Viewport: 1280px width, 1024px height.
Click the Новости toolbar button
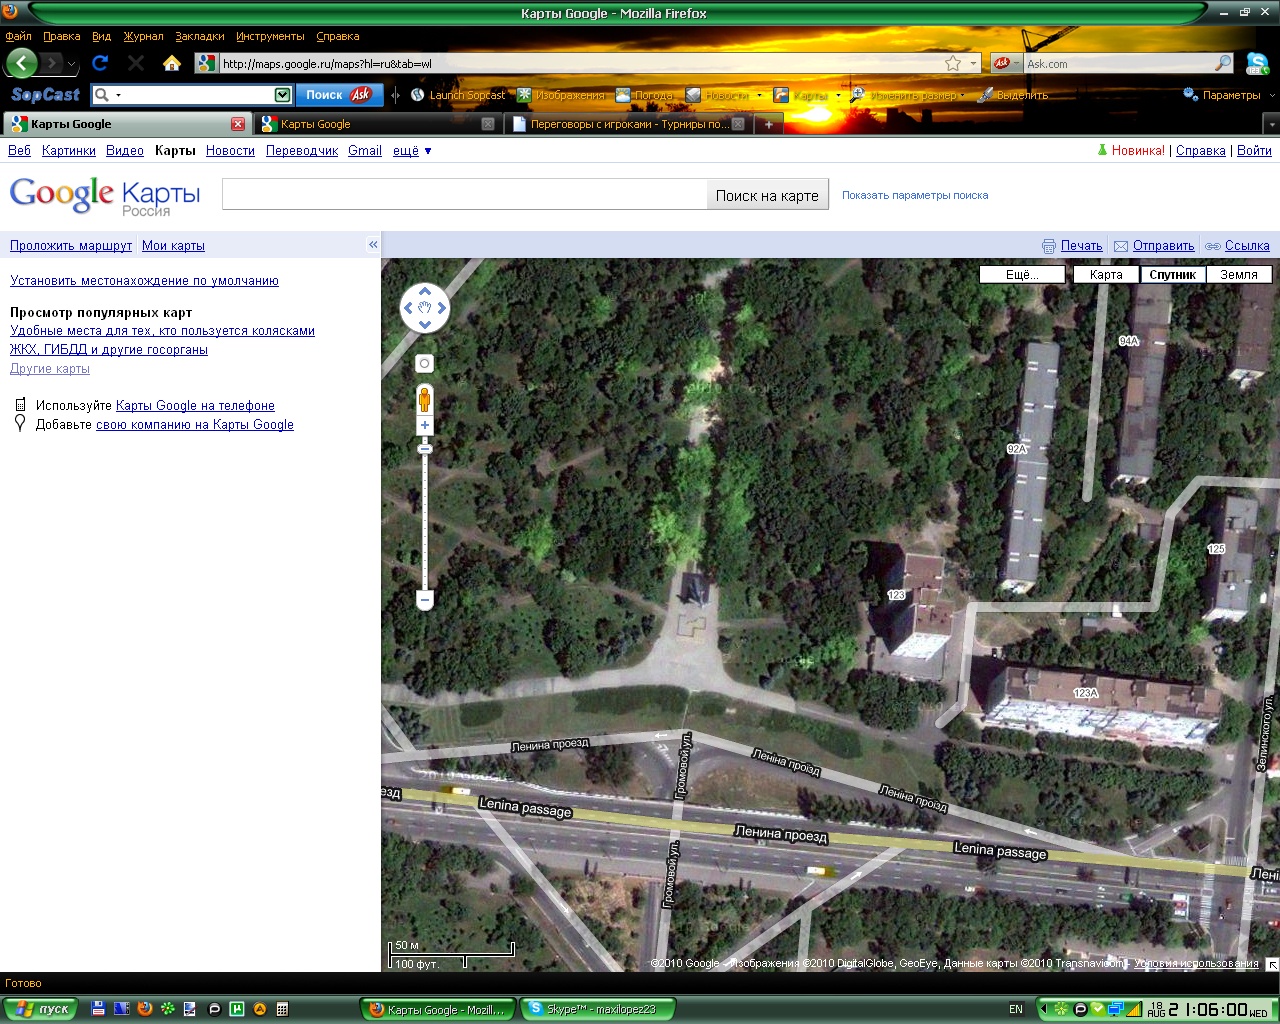click(x=717, y=95)
